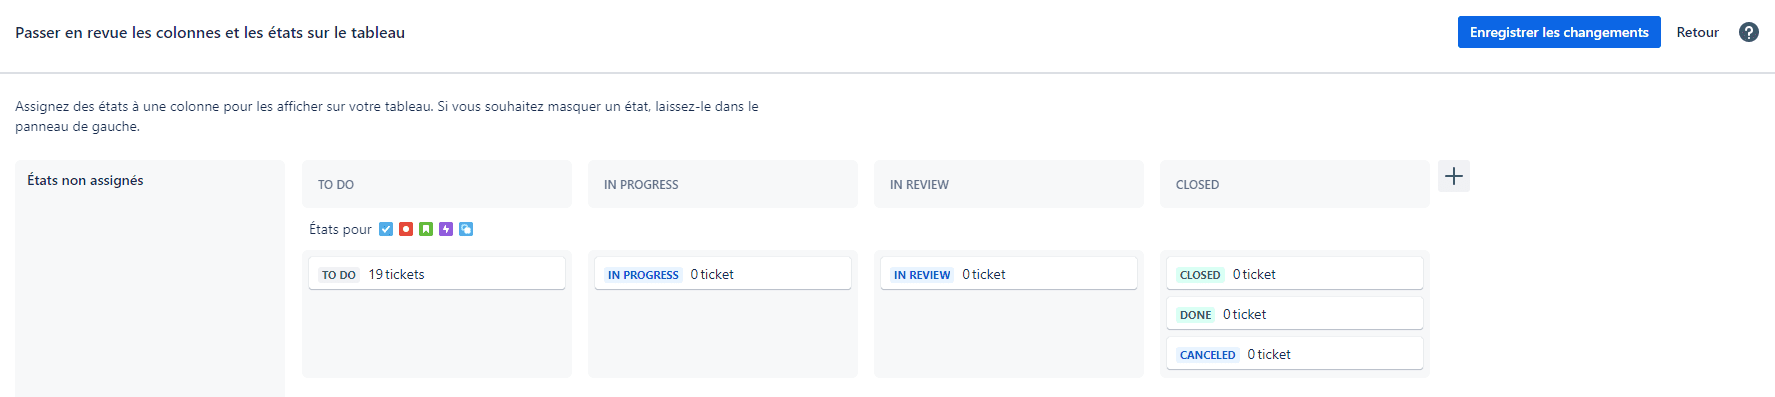Image resolution: width=1775 pixels, height=397 pixels.
Task: Click the CLOSED status card
Action: pos(1295,274)
